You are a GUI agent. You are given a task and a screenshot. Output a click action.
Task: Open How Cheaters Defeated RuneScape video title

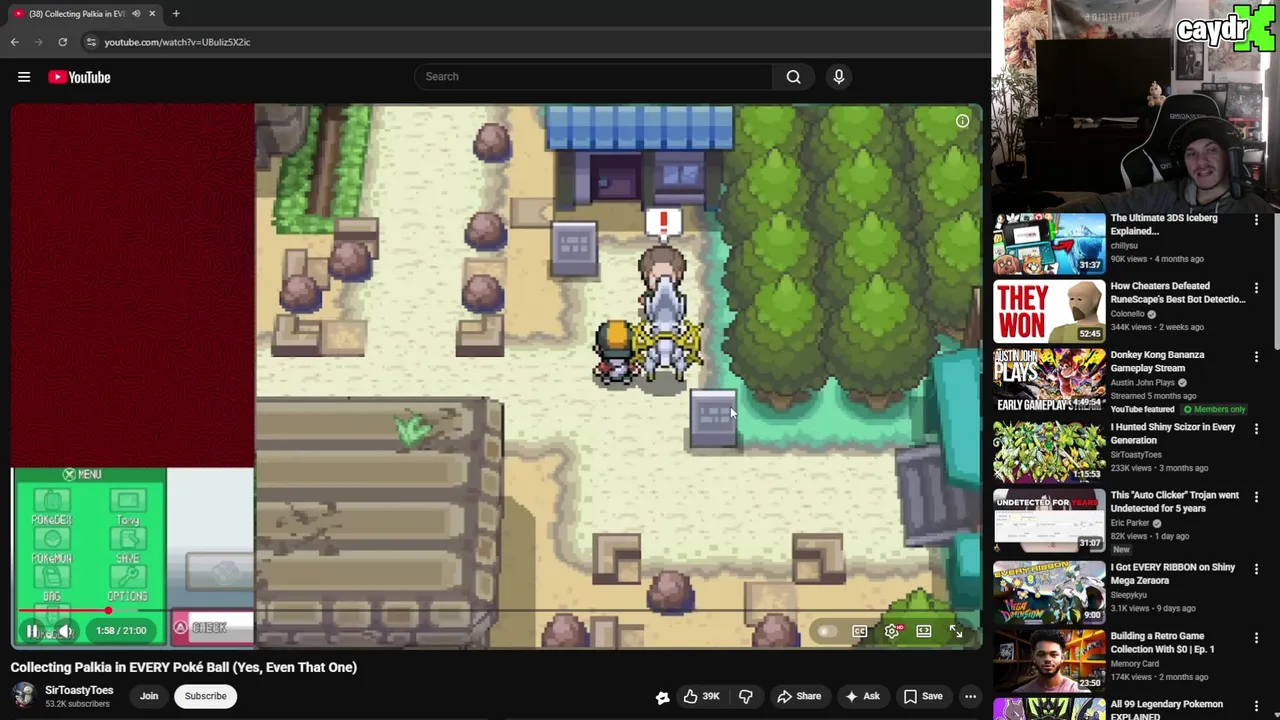point(1178,292)
